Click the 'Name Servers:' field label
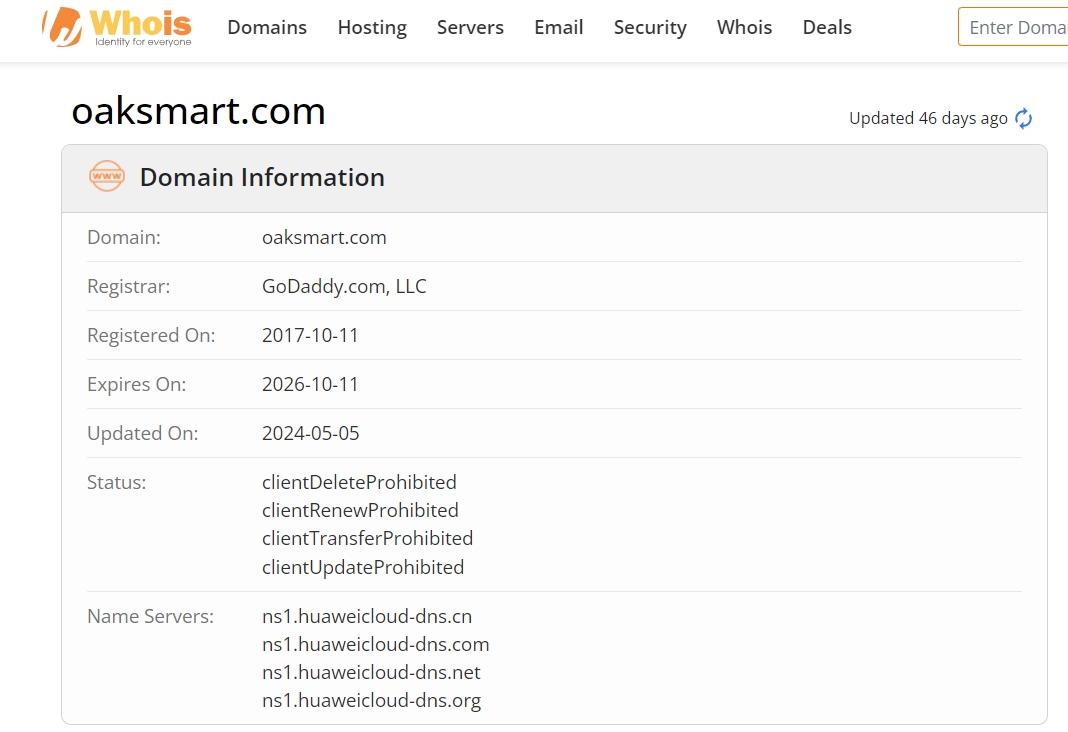The width and height of the screenshot is (1068, 732). (x=151, y=617)
